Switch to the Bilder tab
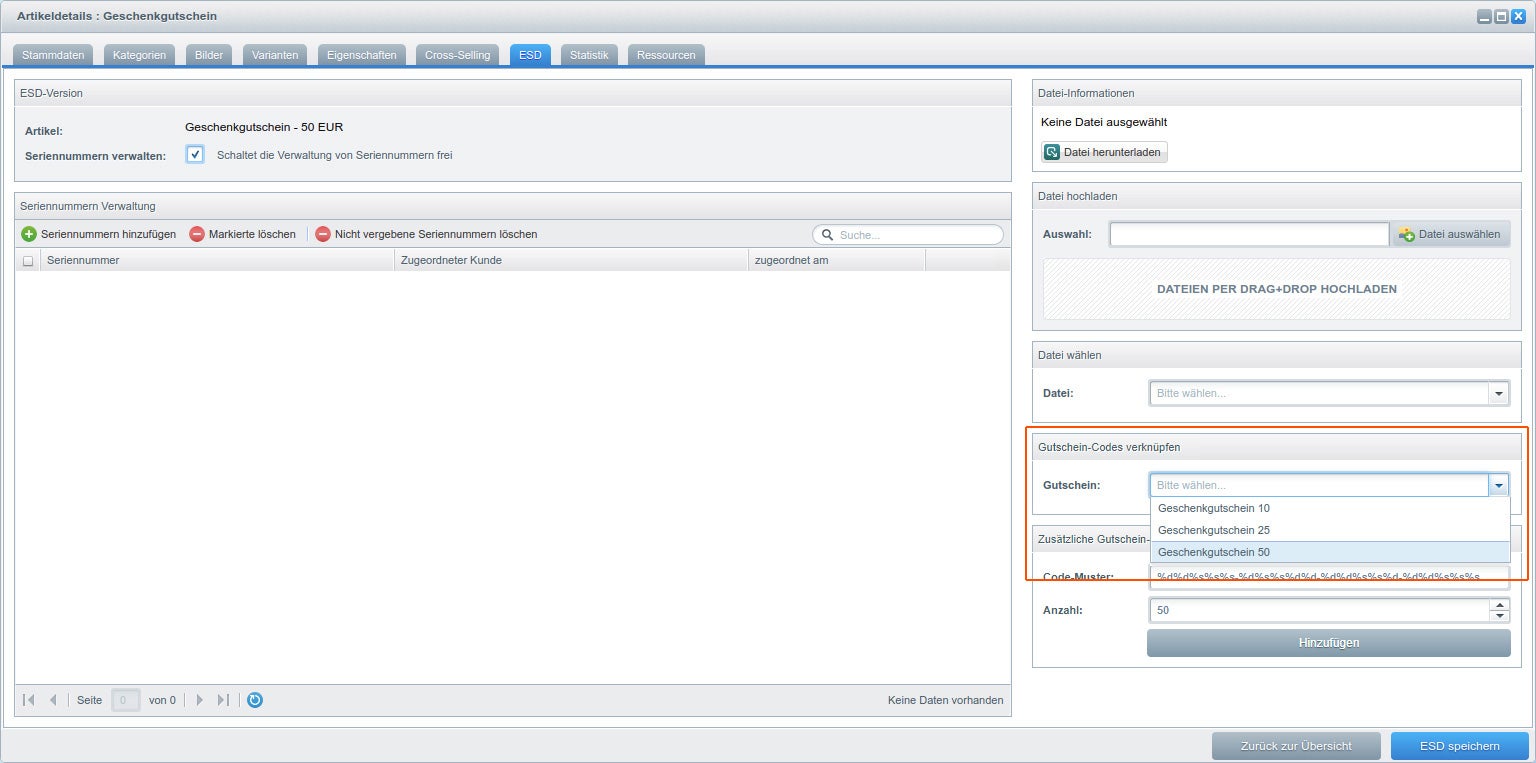1536x763 pixels. tap(209, 55)
